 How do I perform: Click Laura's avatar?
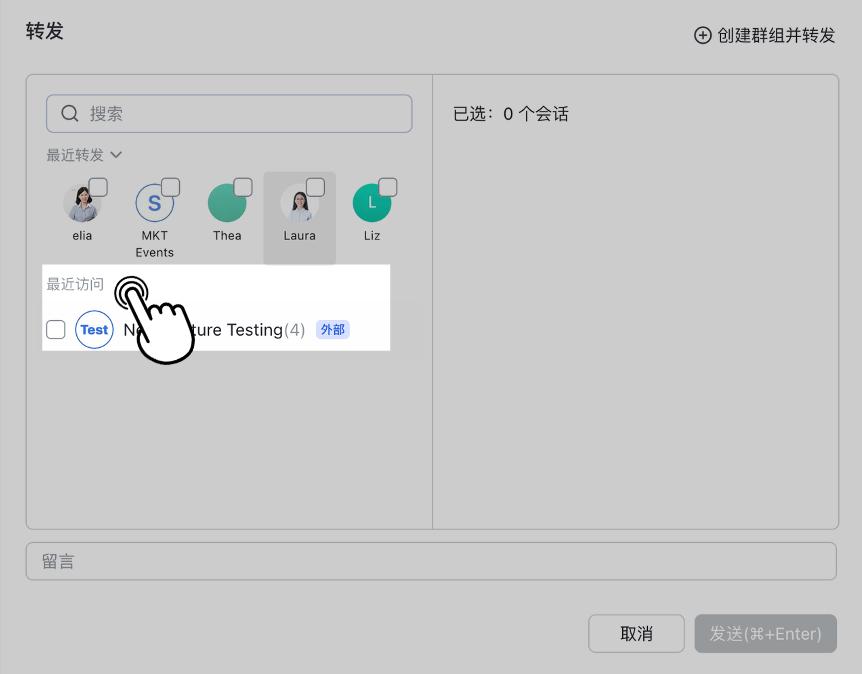coord(299,203)
